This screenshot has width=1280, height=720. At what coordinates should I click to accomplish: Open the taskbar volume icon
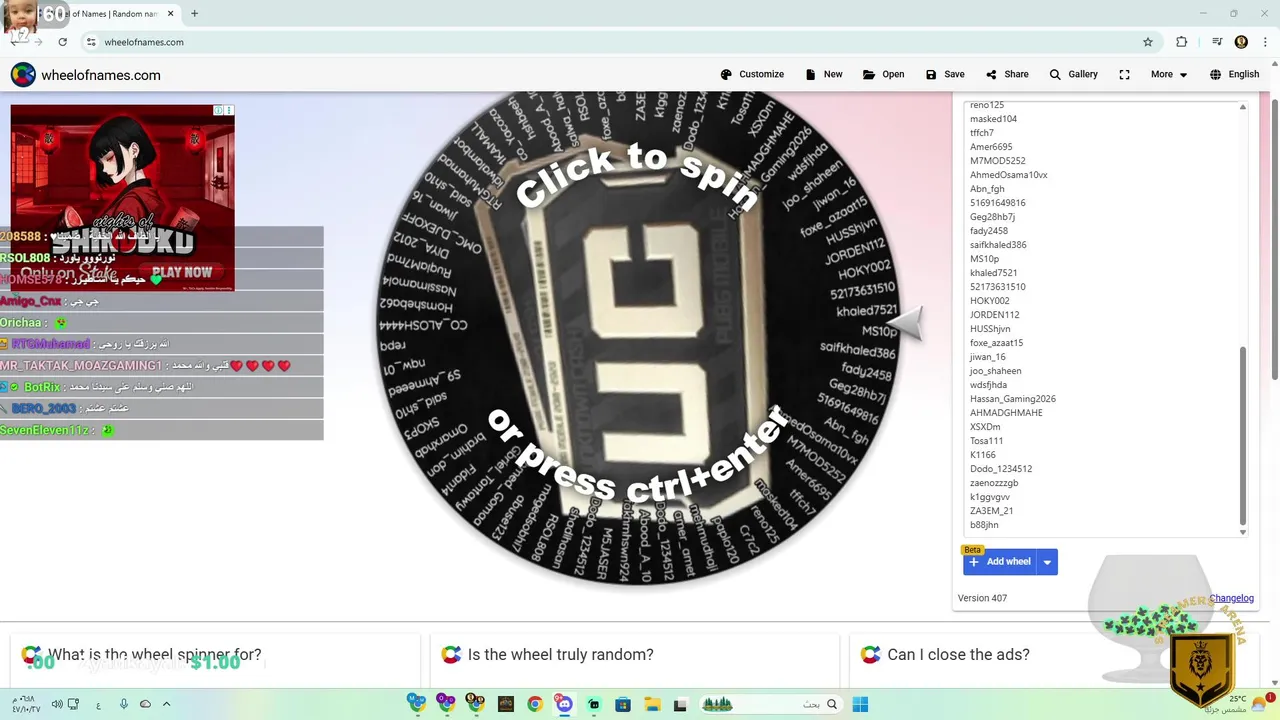(57, 704)
